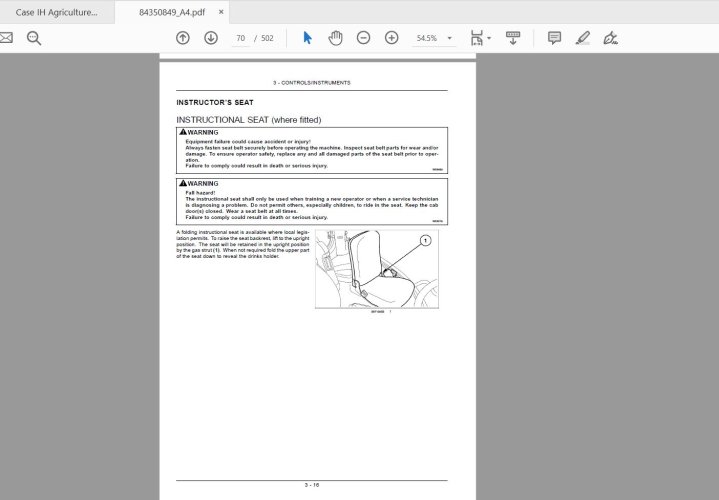Viewport: 719px width, 500px height.
Task: Switch to Case IH Agriculture tab
Action: point(57,12)
